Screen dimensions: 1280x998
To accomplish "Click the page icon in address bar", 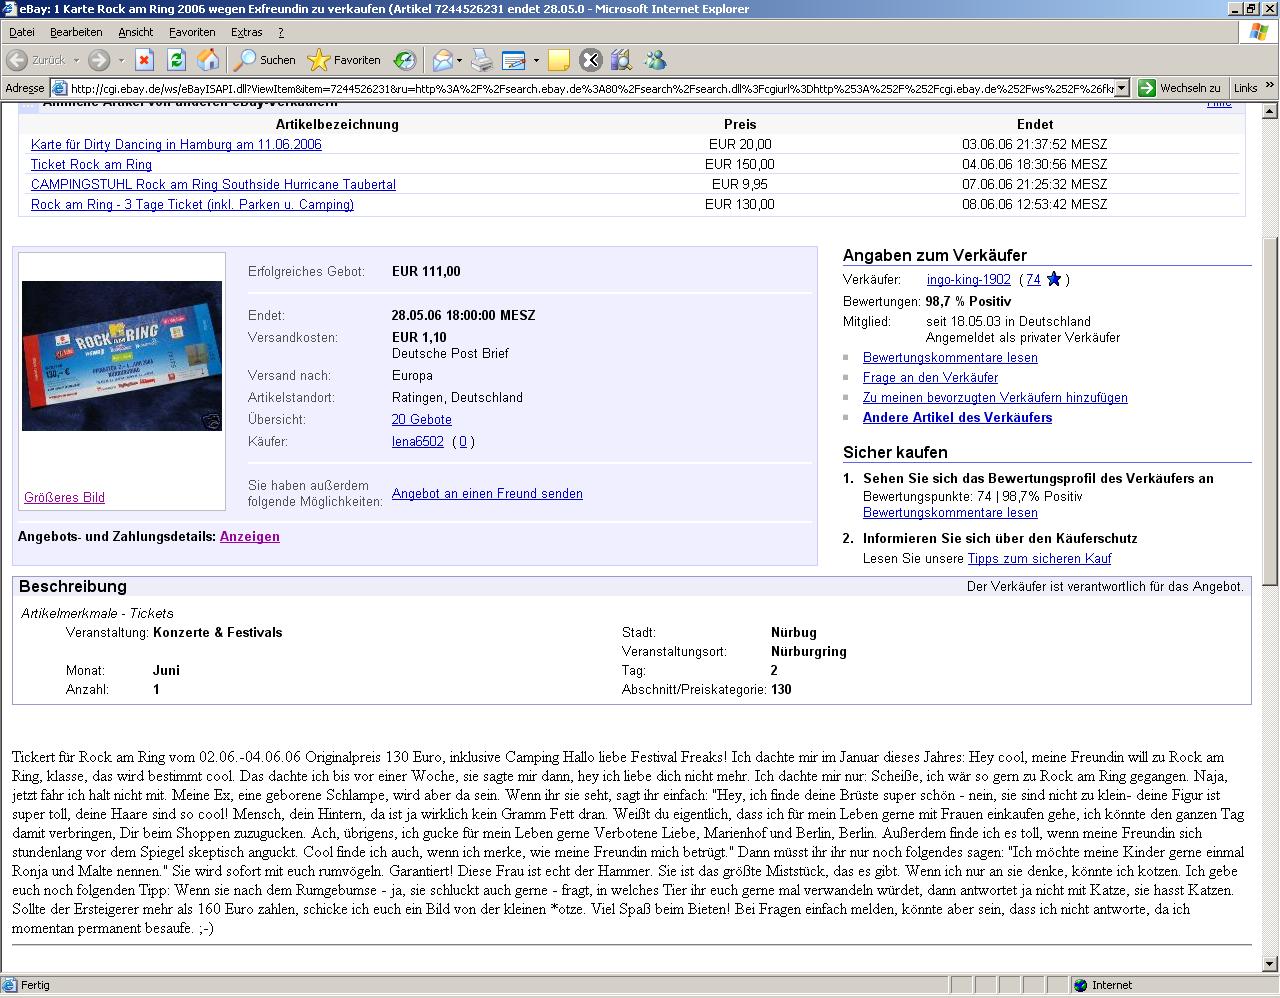I will (60, 88).
